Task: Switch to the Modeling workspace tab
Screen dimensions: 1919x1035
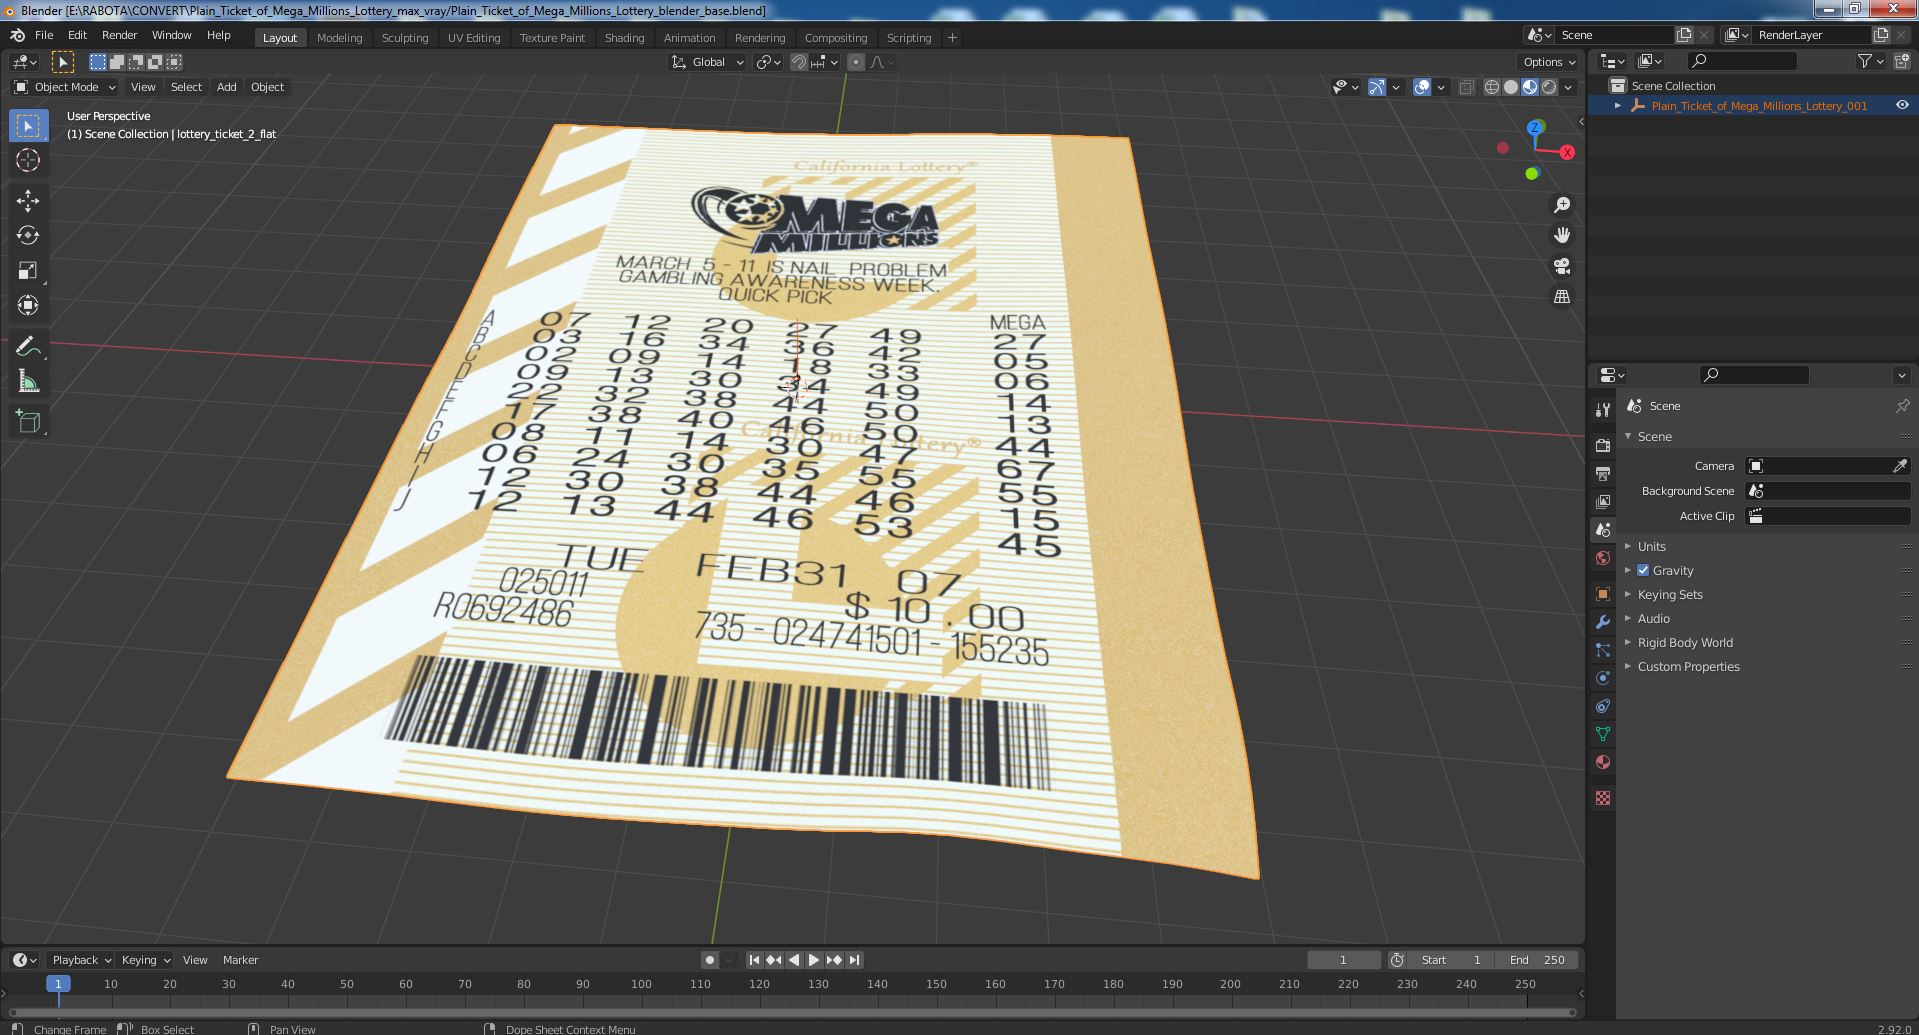Action: point(339,38)
